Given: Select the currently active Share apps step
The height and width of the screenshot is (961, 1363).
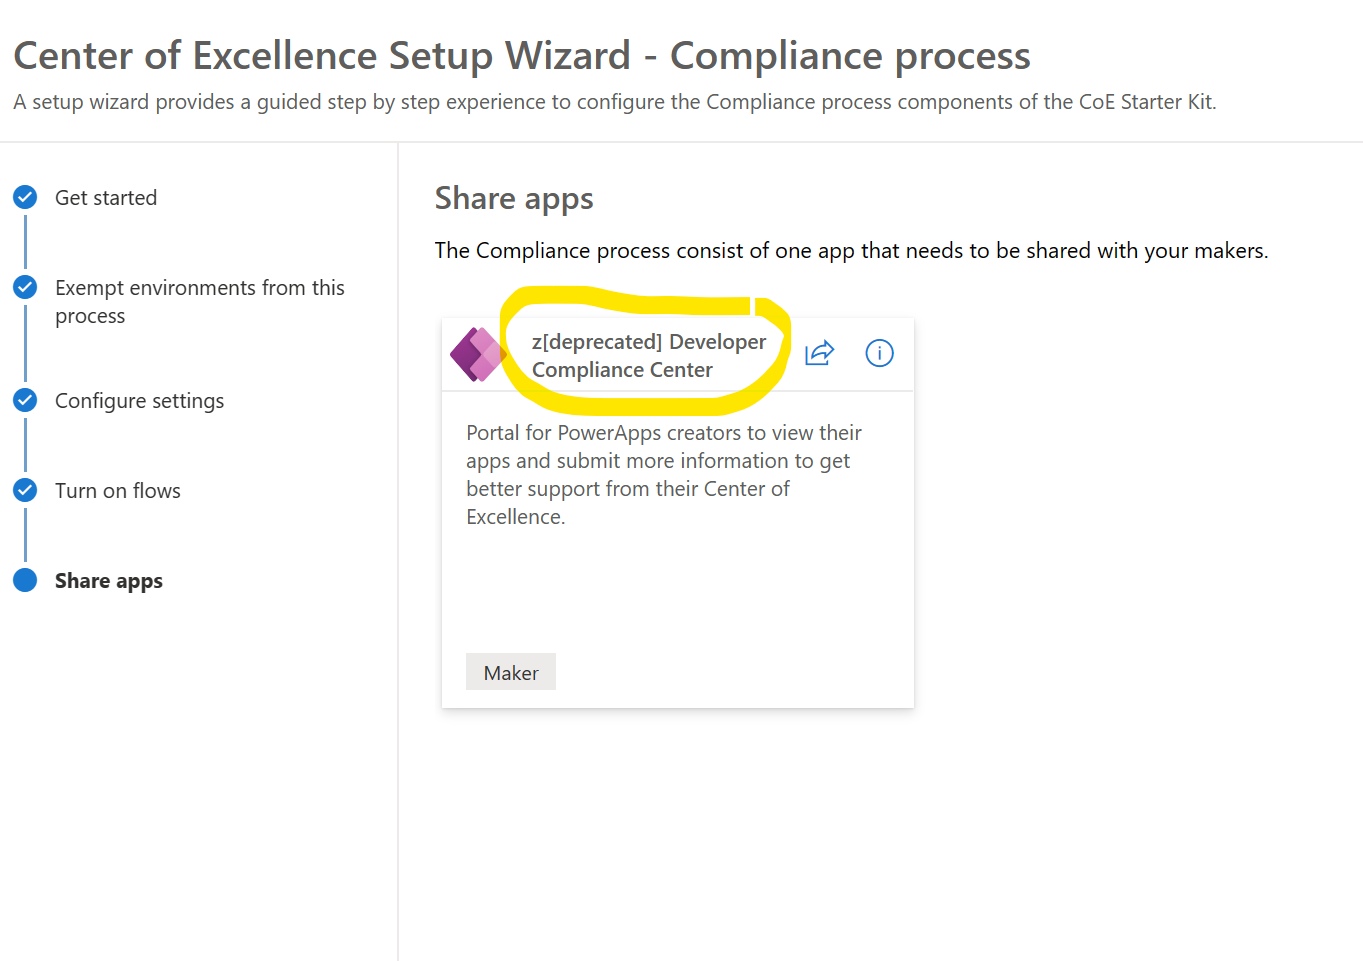Looking at the screenshot, I should click(109, 580).
